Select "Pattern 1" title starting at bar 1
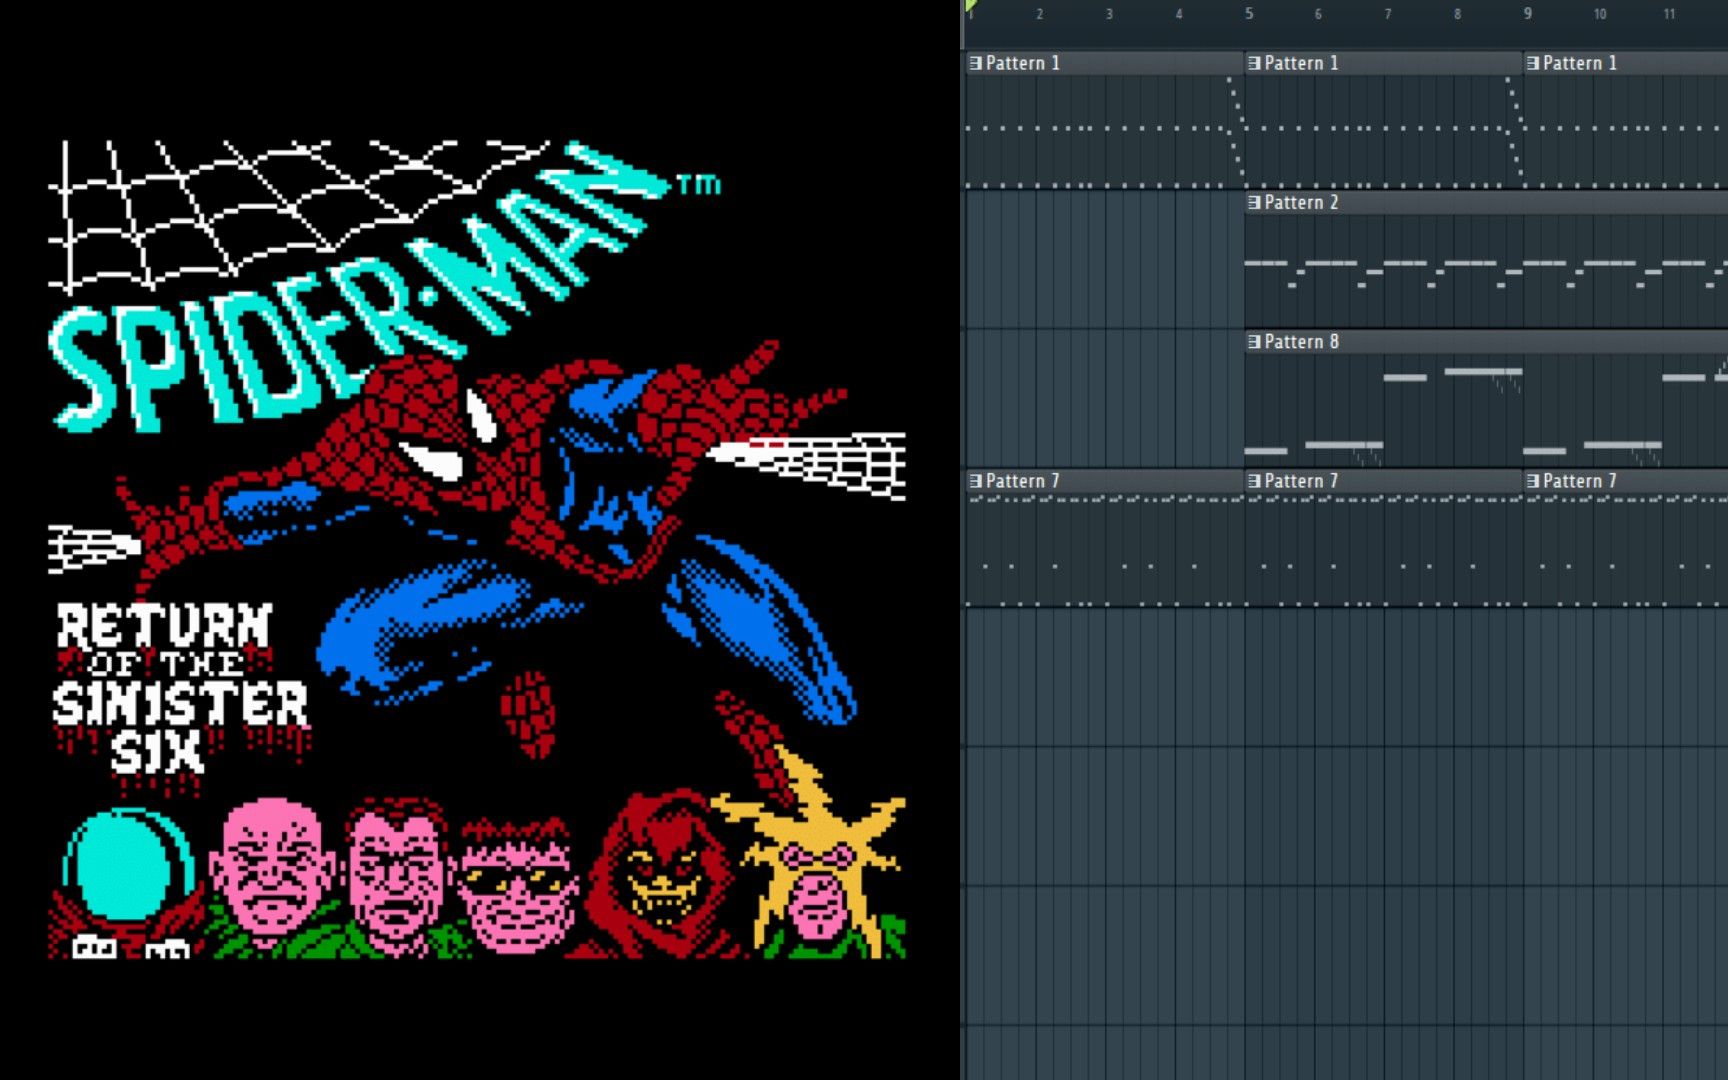Image resolution: width=1728 pixels, height=1080 pixels. 1022,63
